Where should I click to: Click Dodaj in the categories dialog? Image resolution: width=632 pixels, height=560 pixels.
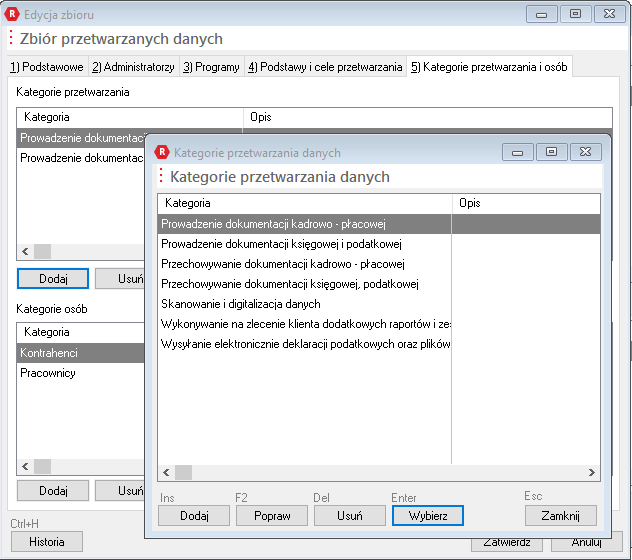point(193,516)
